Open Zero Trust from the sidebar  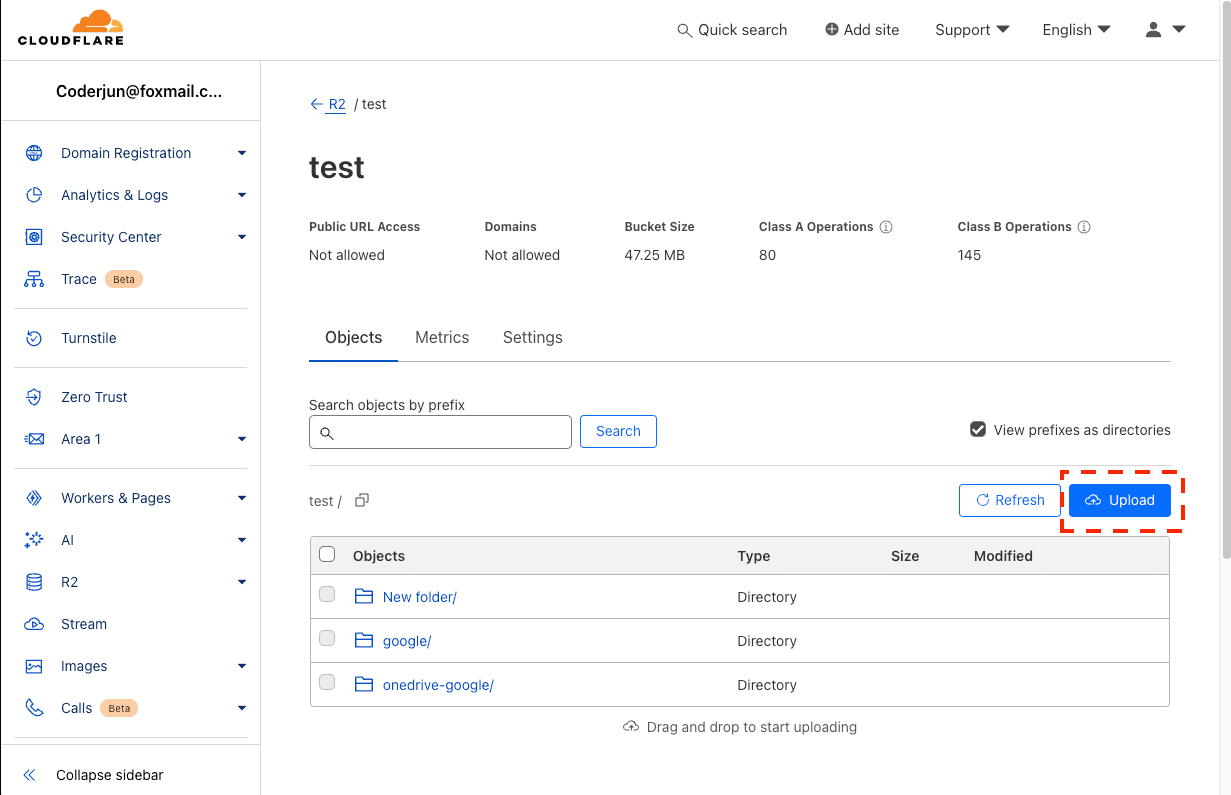point(94,397)
